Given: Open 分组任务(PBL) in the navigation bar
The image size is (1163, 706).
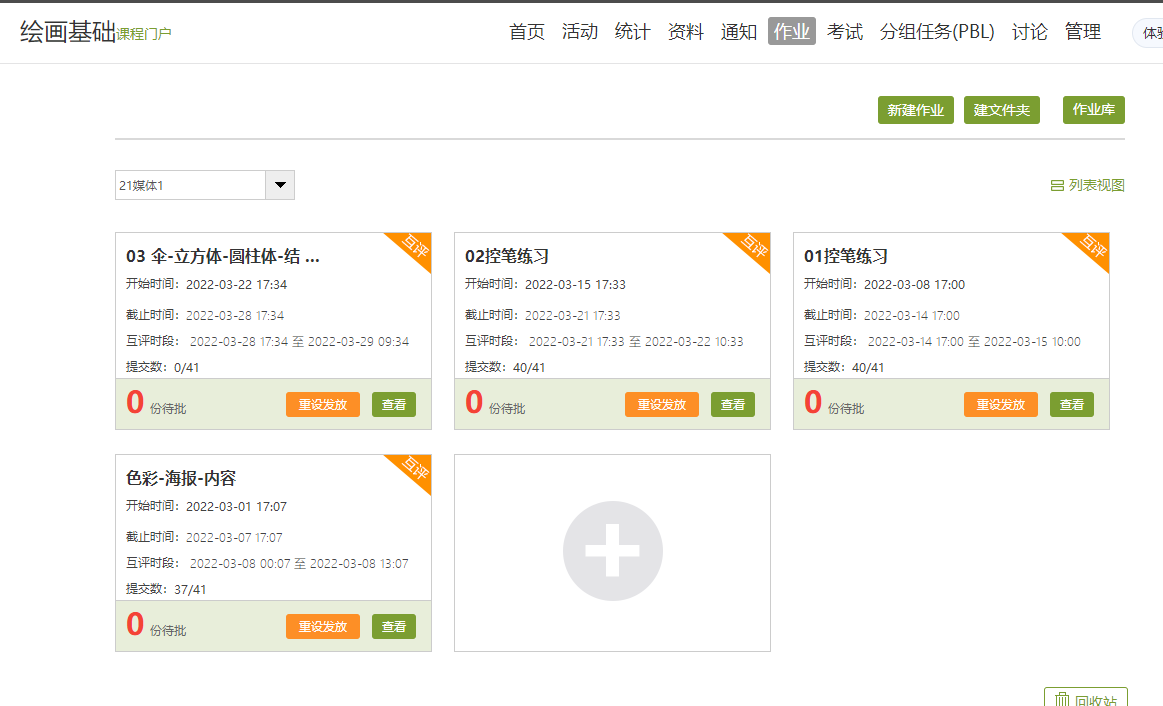Looking at the screenshot, I should tap(937, 32).
